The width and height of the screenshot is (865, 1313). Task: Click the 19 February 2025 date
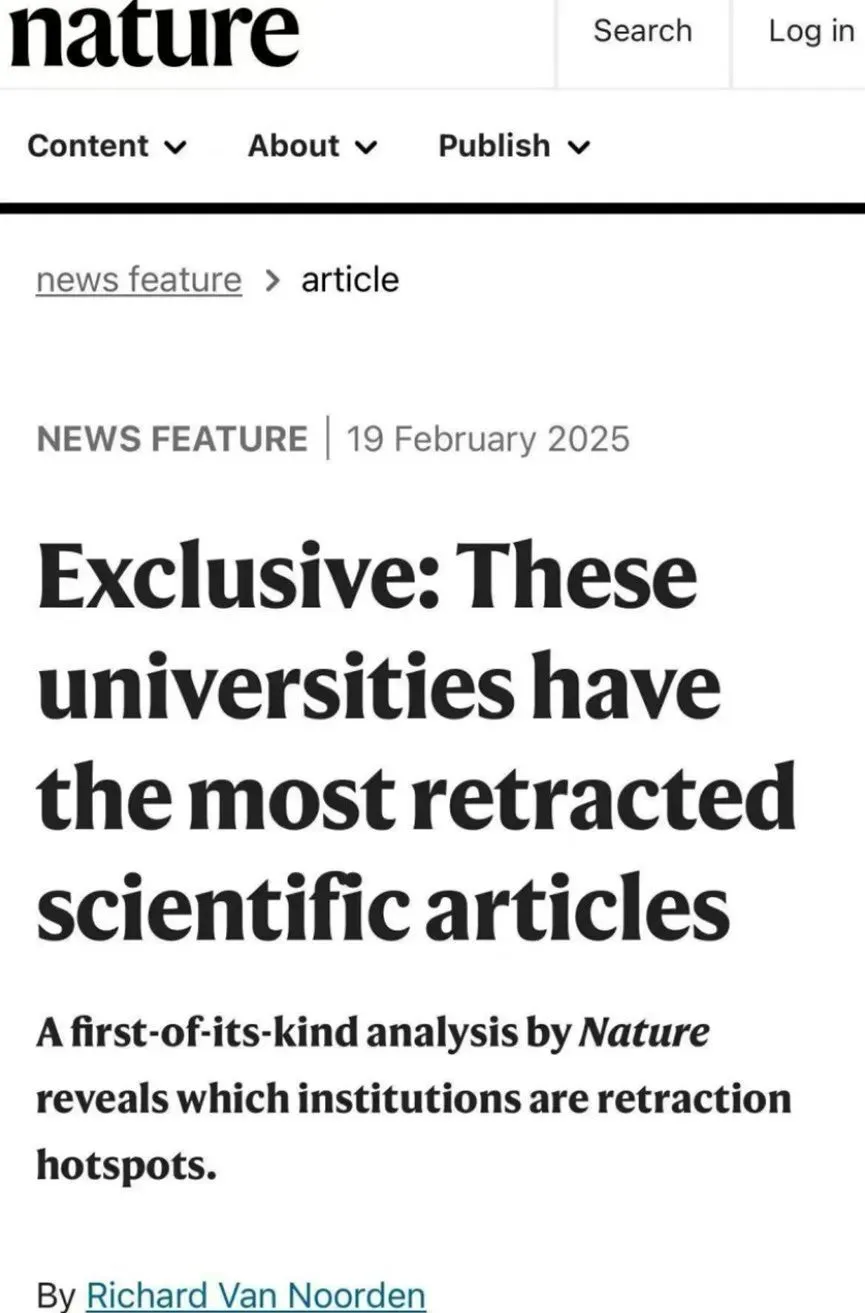click(x=488, y=439)
